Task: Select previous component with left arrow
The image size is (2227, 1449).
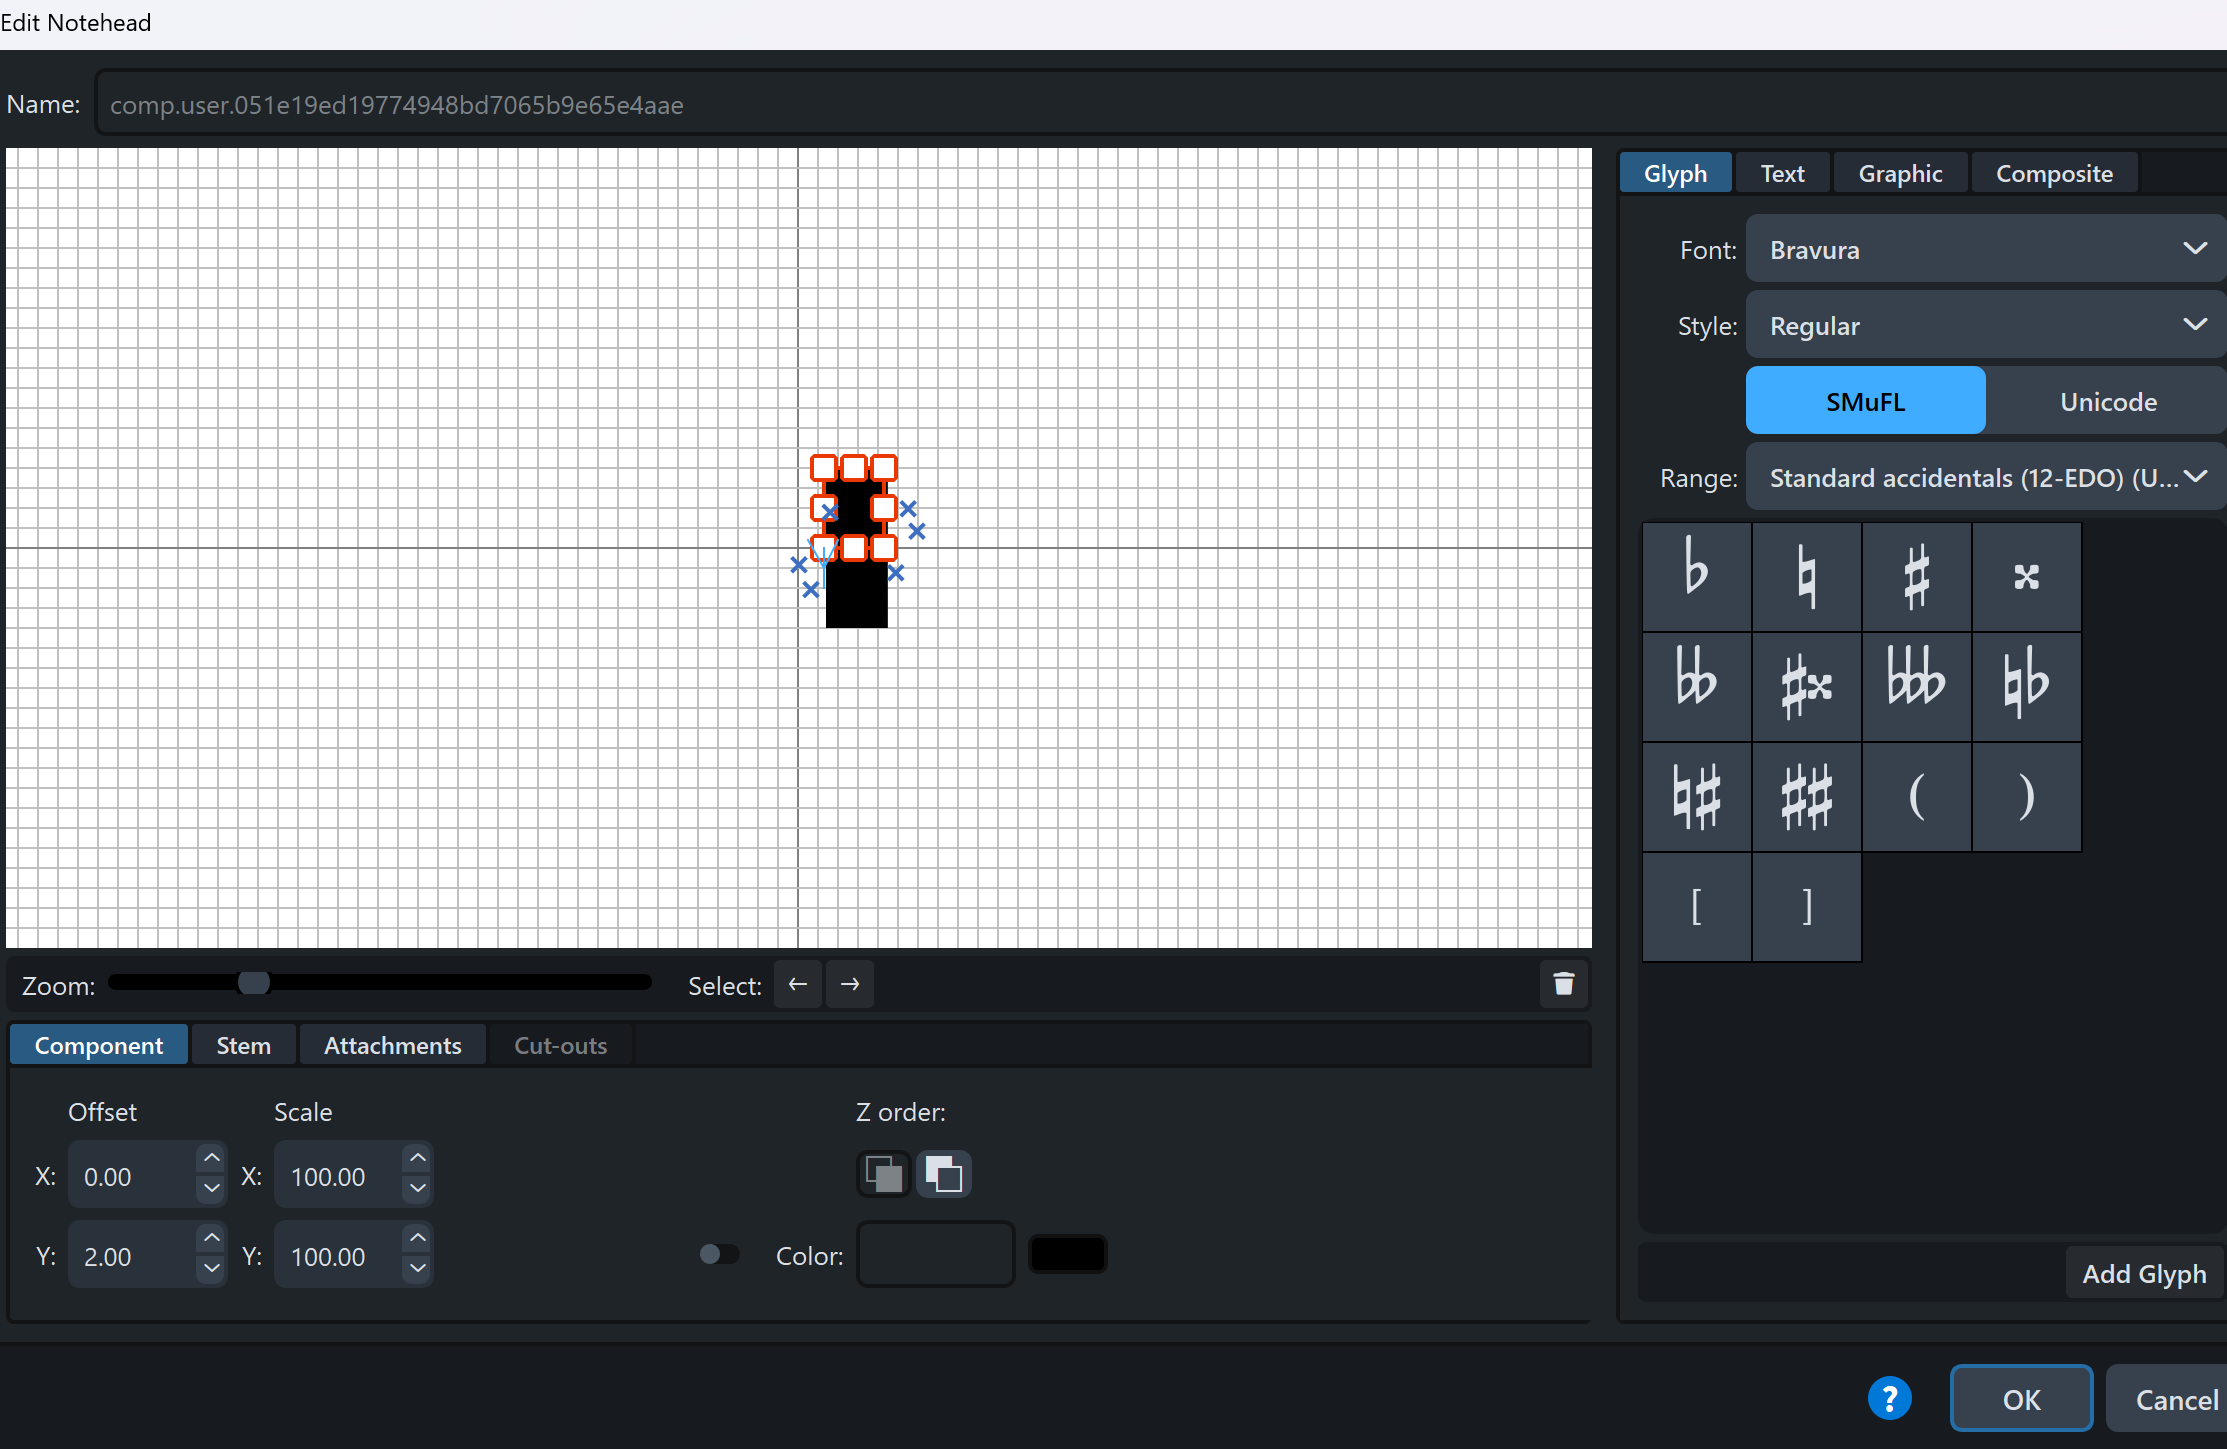Action: 798,984
